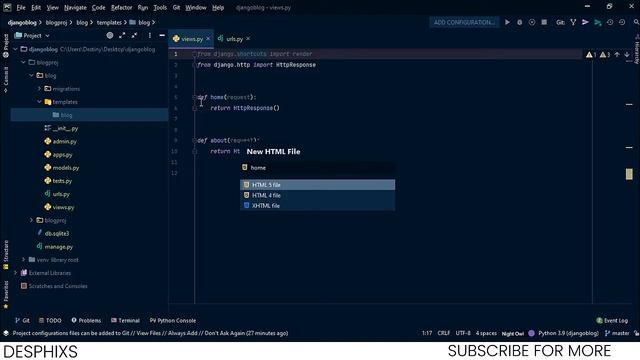Collapse the templates folder
Screen dimensions: 640x360
point(40,101)
